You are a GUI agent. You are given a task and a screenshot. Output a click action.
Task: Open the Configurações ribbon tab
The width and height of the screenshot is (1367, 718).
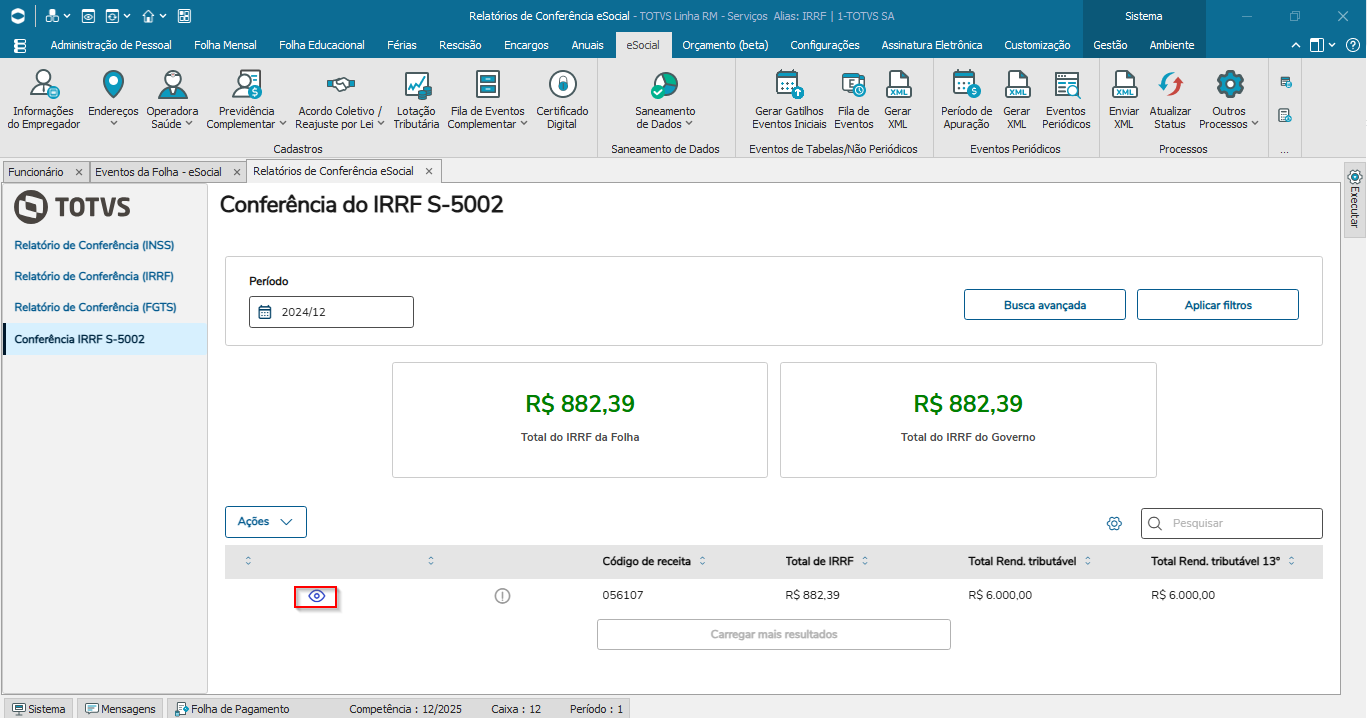pos(825,45)
